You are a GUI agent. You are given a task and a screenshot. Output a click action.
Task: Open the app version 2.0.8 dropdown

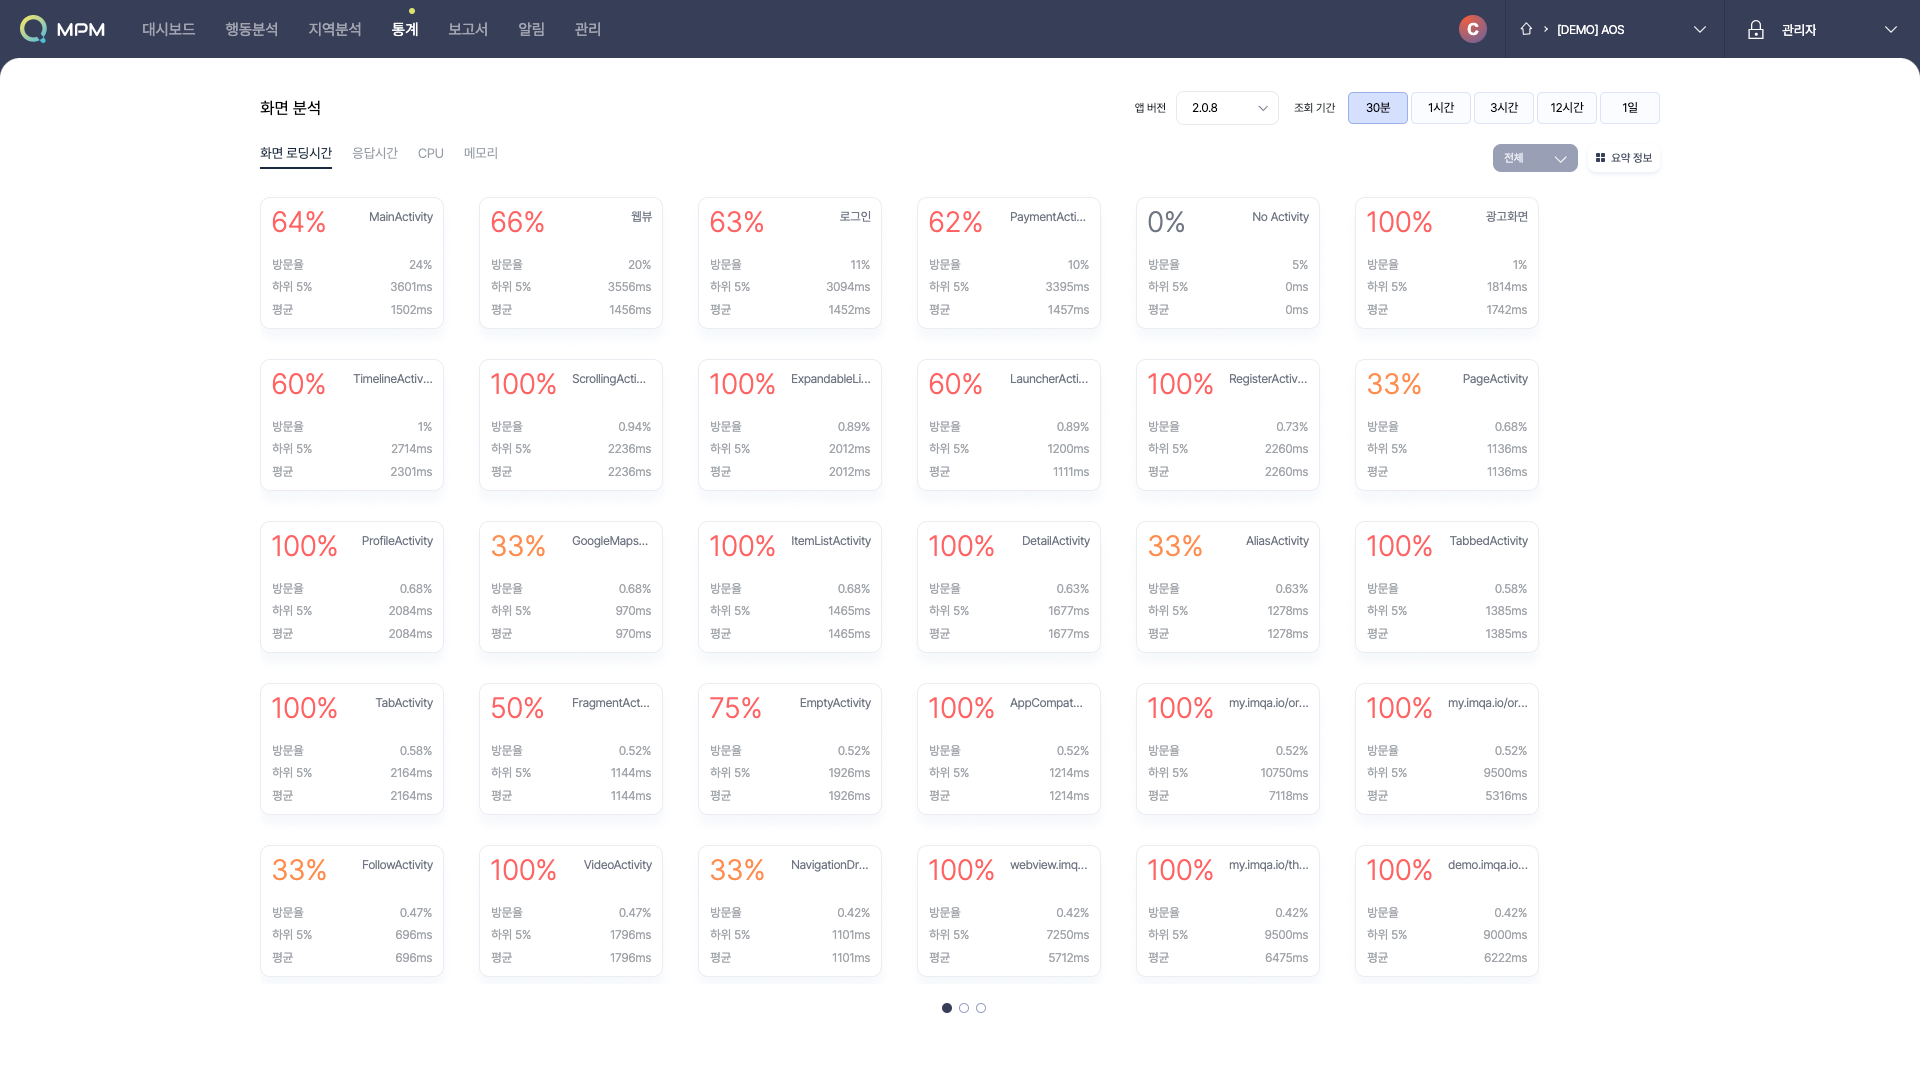click(x=1227, y=108)
